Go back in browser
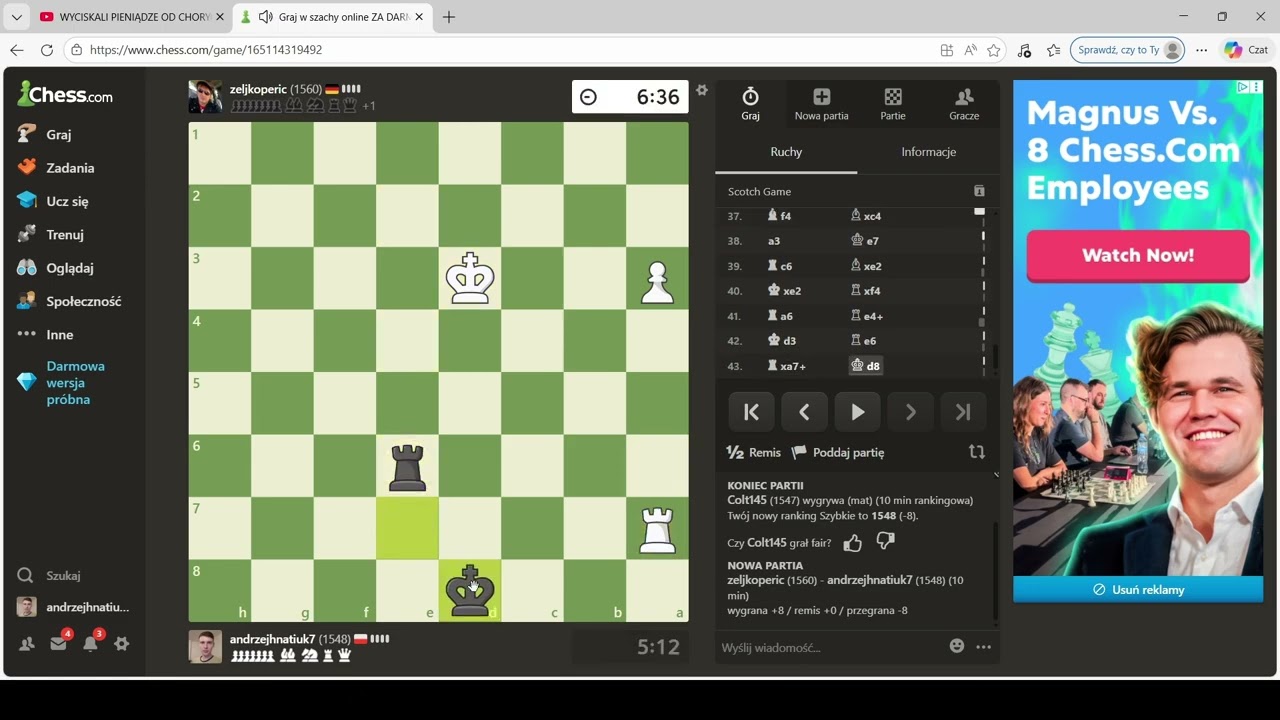This screenshot has height=720, width=1280. point(17,50)
